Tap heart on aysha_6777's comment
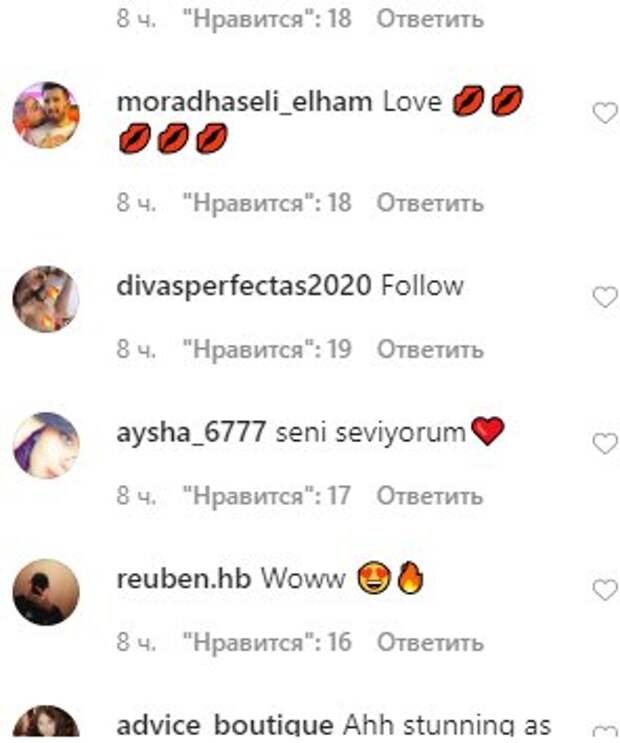The height and width of the screenshot is (743, 620). pos(605,444)
